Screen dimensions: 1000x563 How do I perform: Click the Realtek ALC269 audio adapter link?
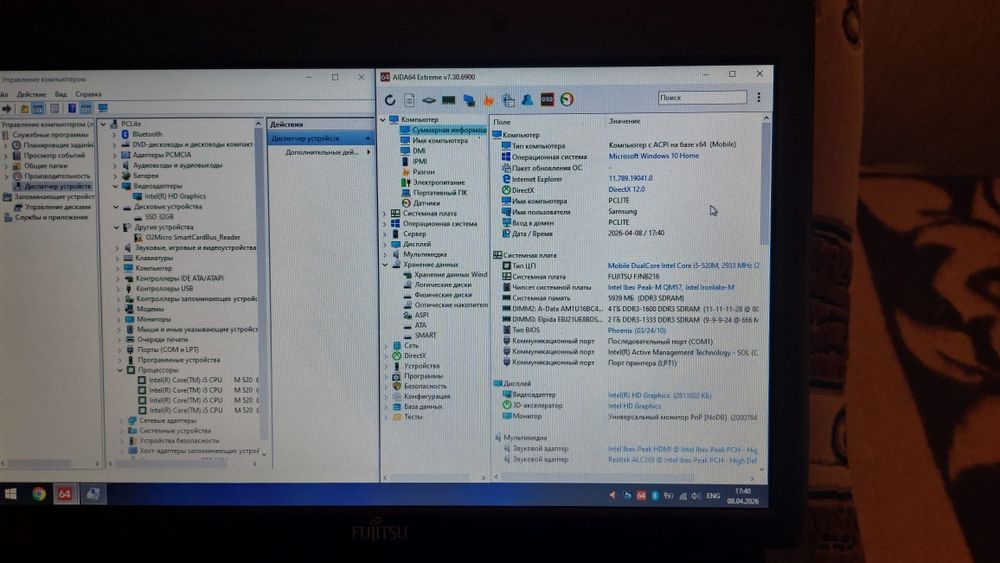[682, 460]
